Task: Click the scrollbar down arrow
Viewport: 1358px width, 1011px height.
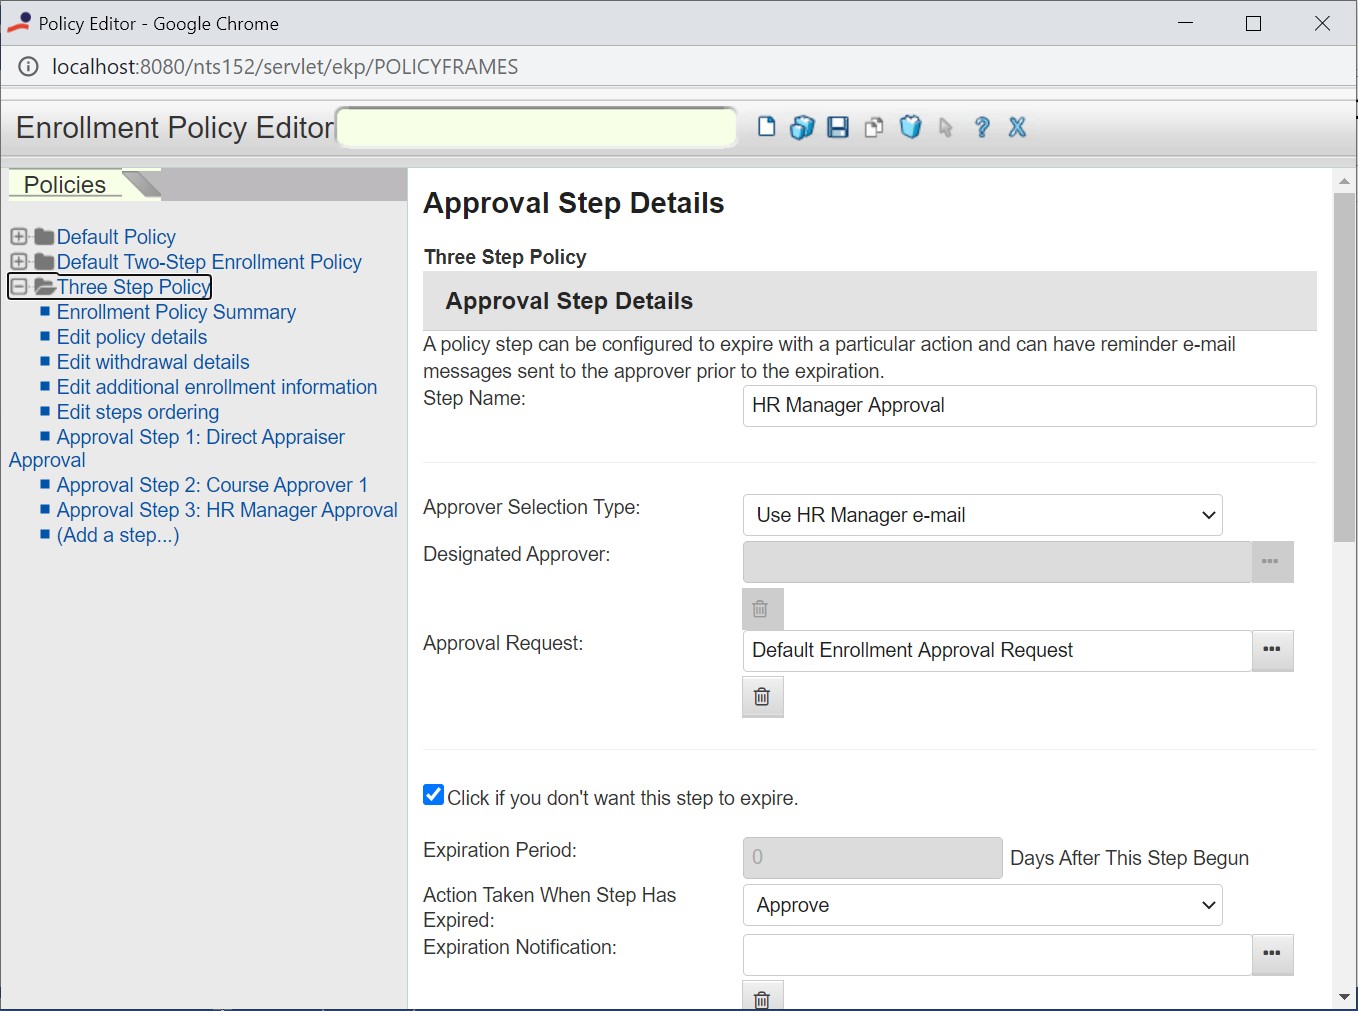Action: pos(1344,997)
